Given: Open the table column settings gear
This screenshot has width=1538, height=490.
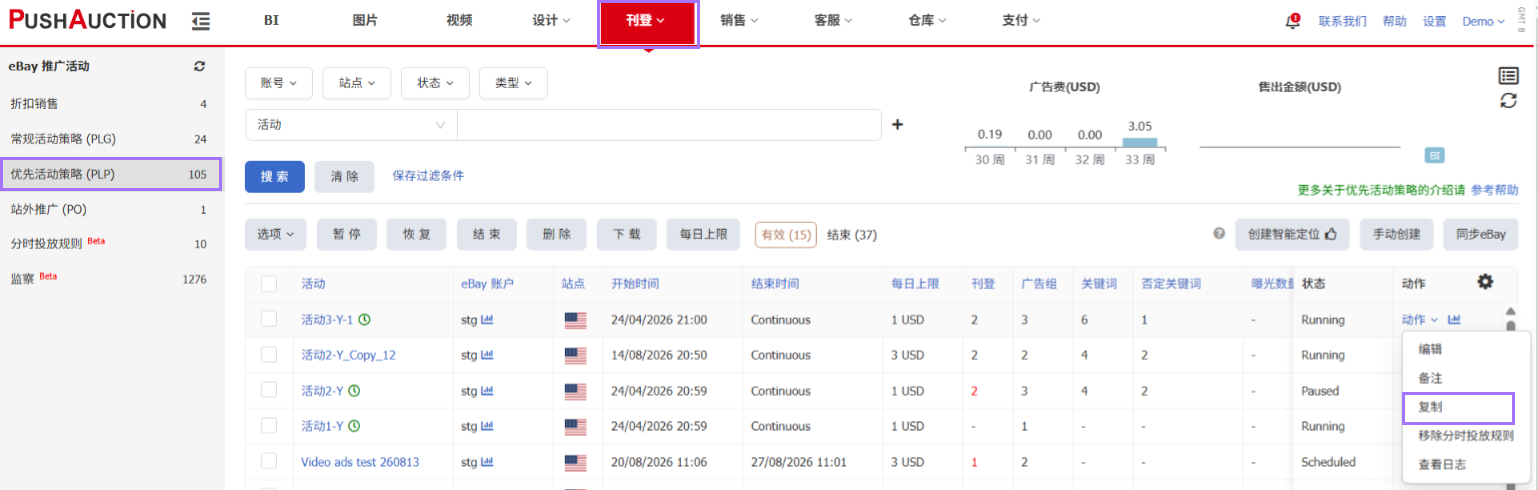Looking at the screenshot, I should coord(1485,282).
